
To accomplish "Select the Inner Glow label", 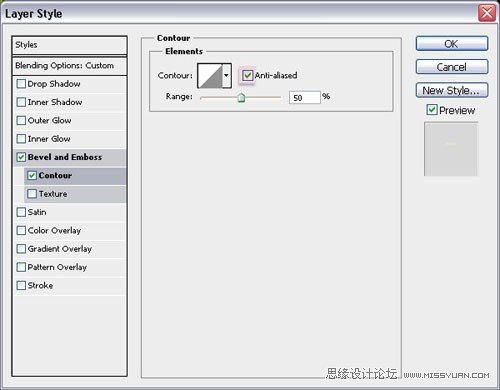I will [49, 139].
